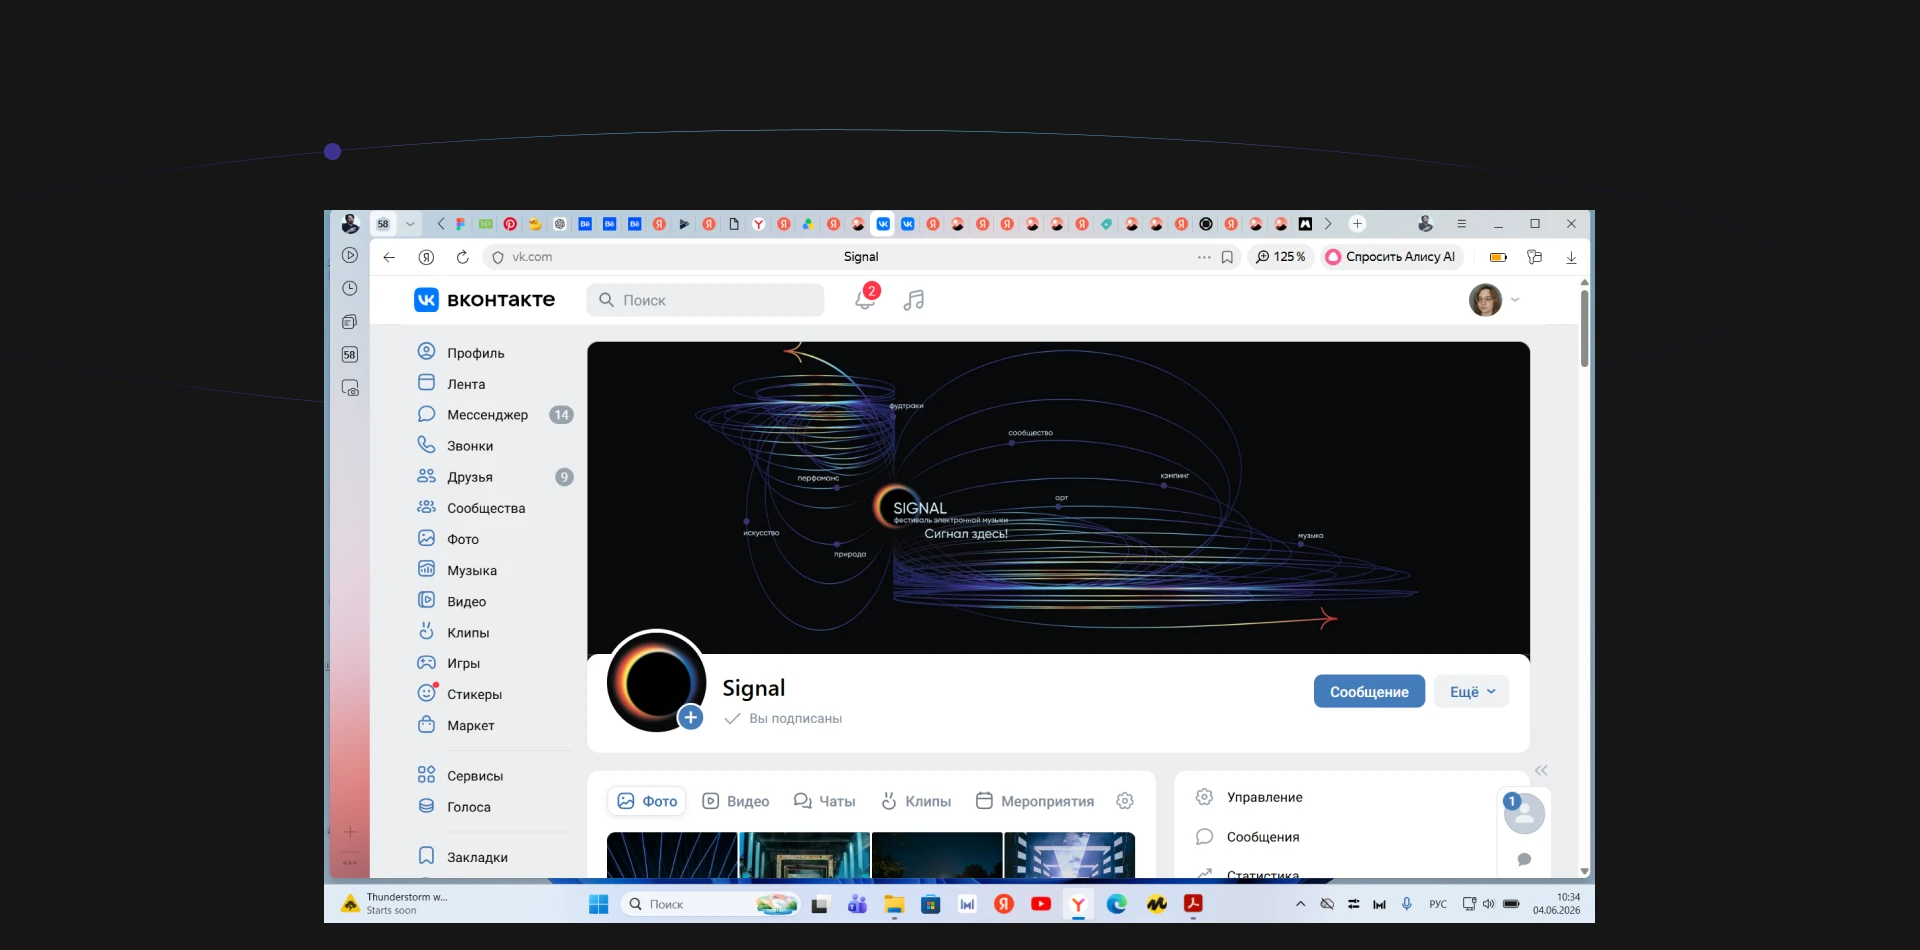
Task: Open the Signal cover image
Action: coord(1058,497)
